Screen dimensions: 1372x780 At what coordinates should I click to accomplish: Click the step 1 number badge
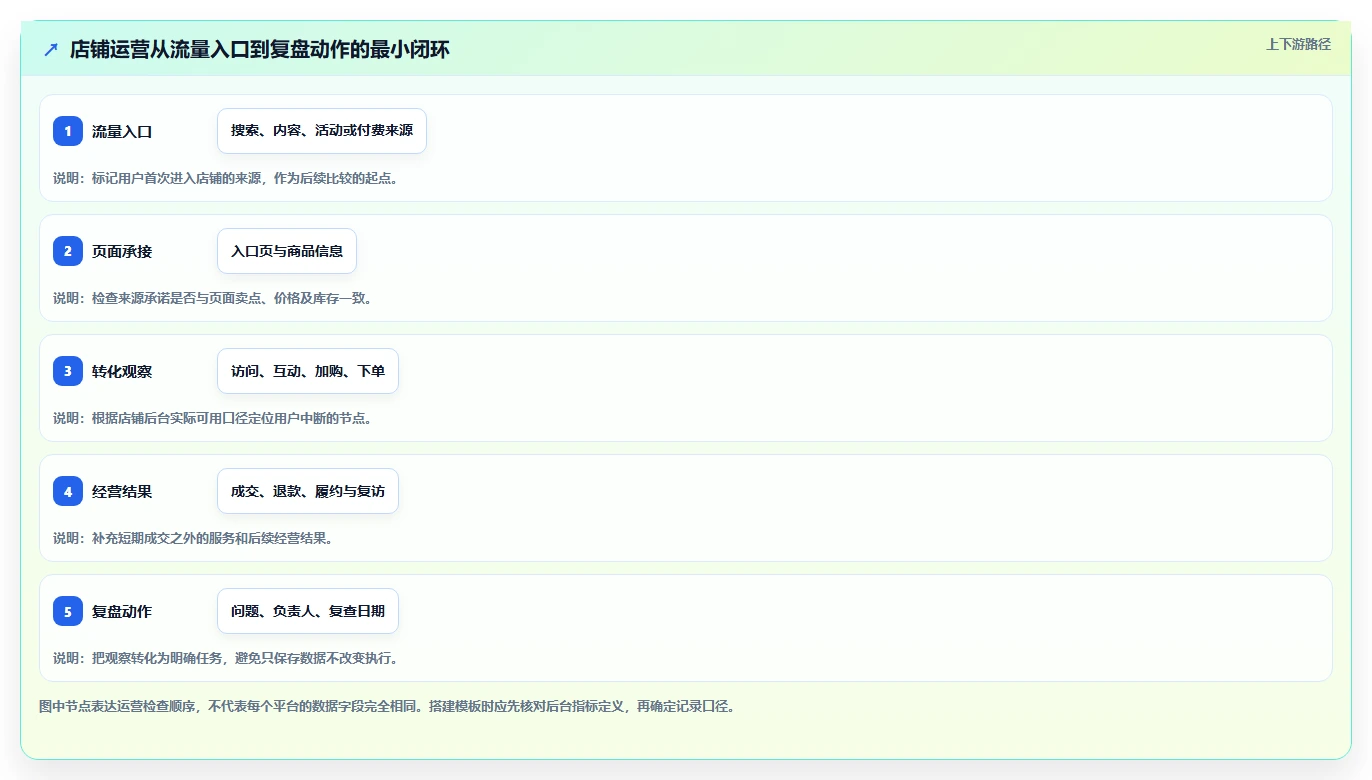[x=68, y=131]
